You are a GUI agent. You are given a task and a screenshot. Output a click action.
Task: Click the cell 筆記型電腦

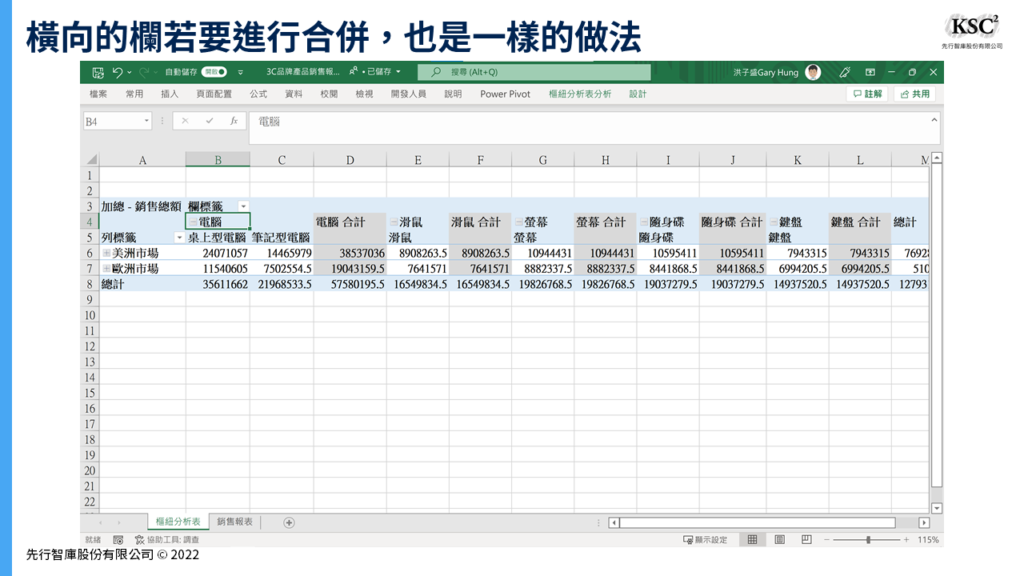click(281, 238)
